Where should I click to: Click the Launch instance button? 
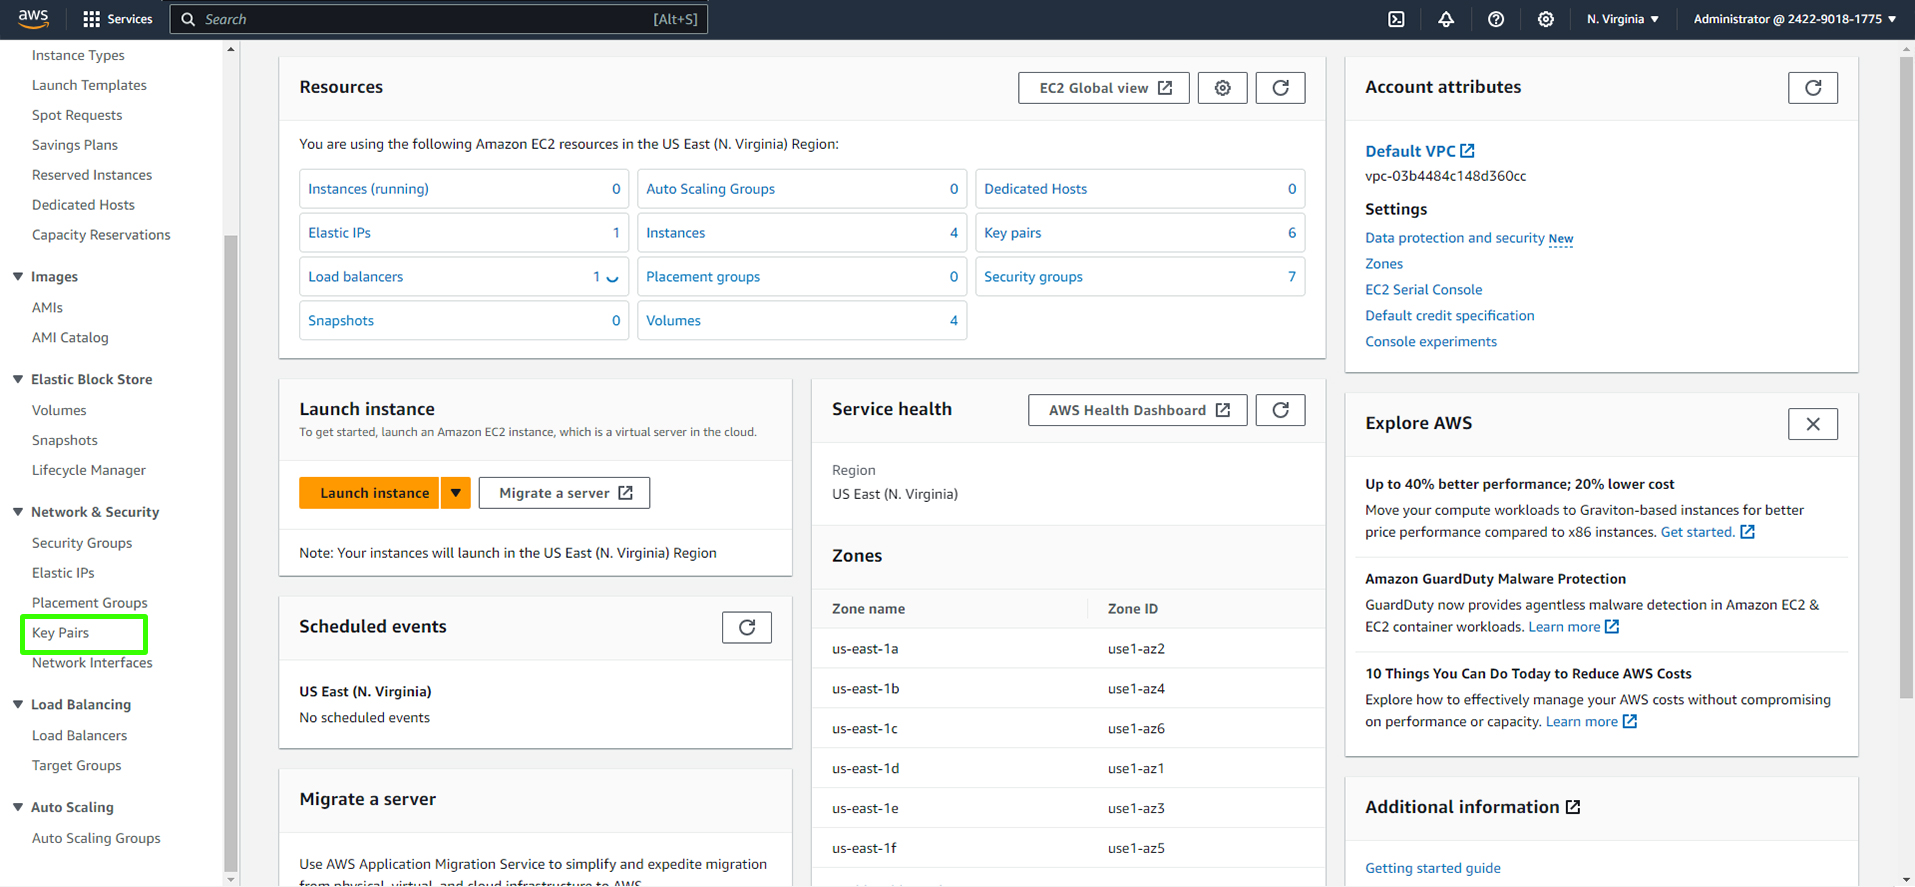(x=369, y=493)
